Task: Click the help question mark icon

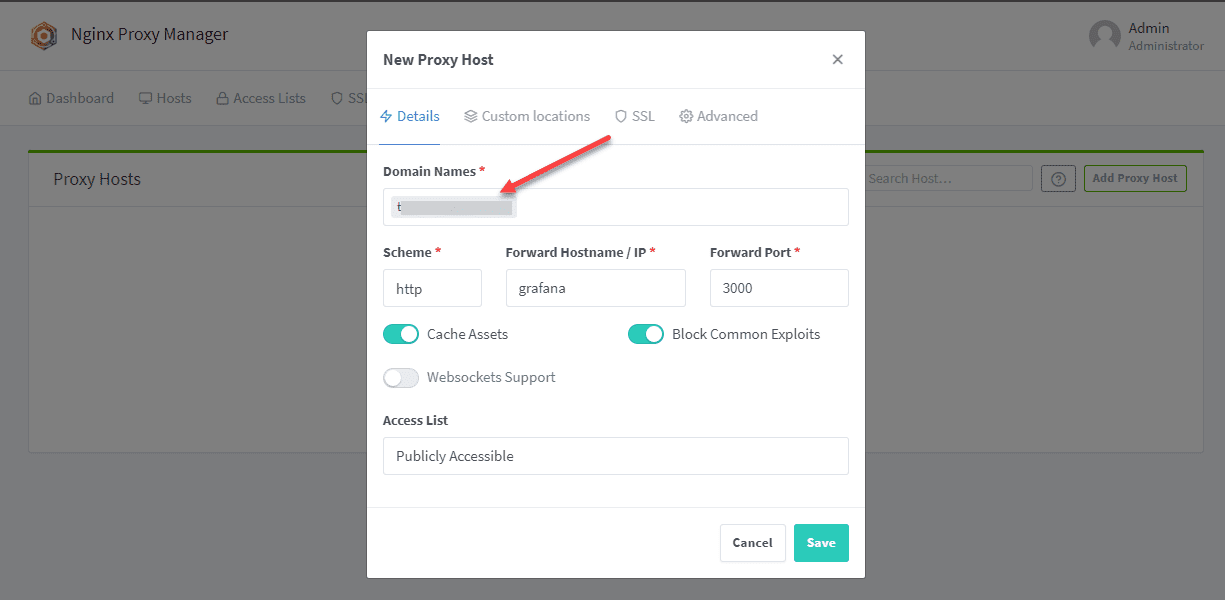Action: (x=1058, y=179)
